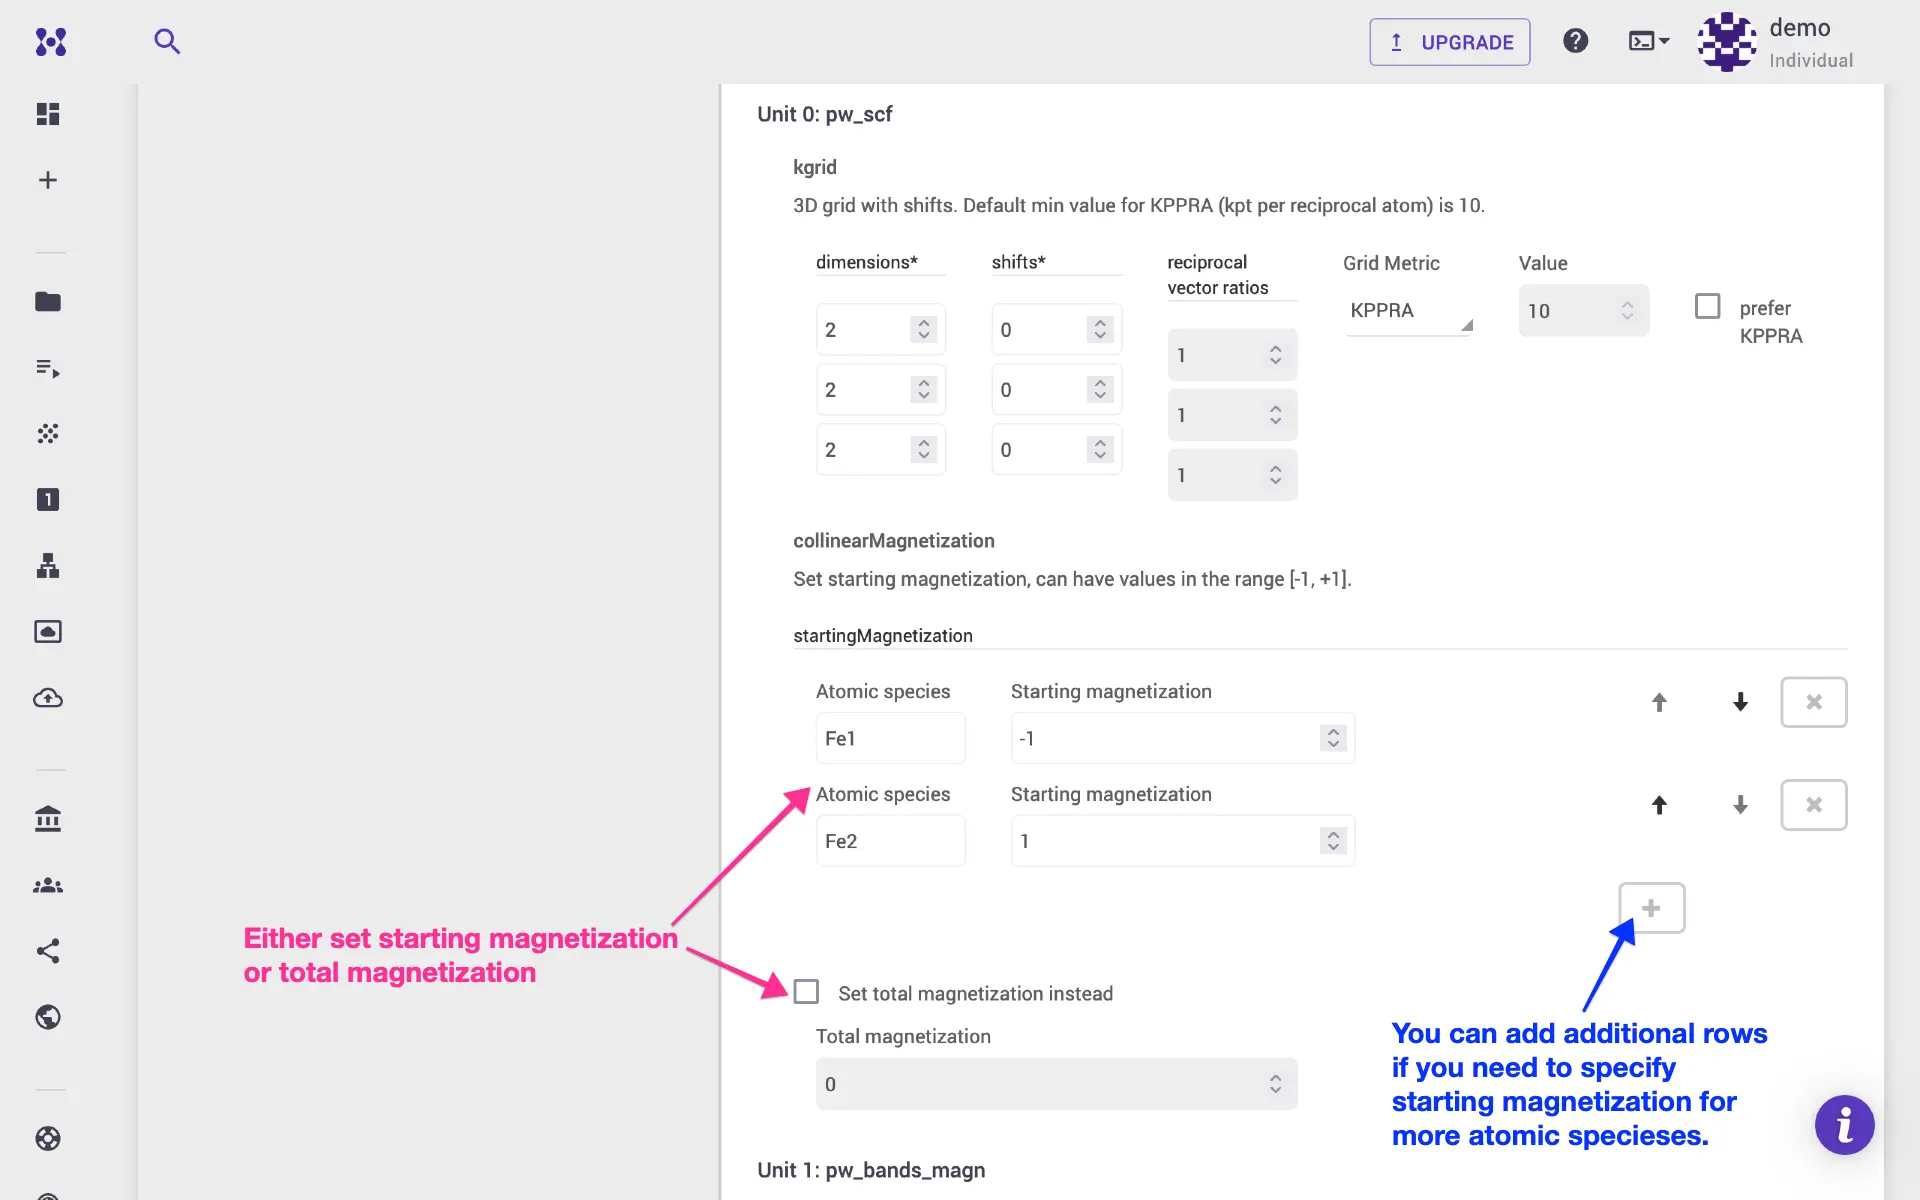Click the purple info button
The image size is (1920, 1200).
pyautogui.click(x=1844, y=1125)
